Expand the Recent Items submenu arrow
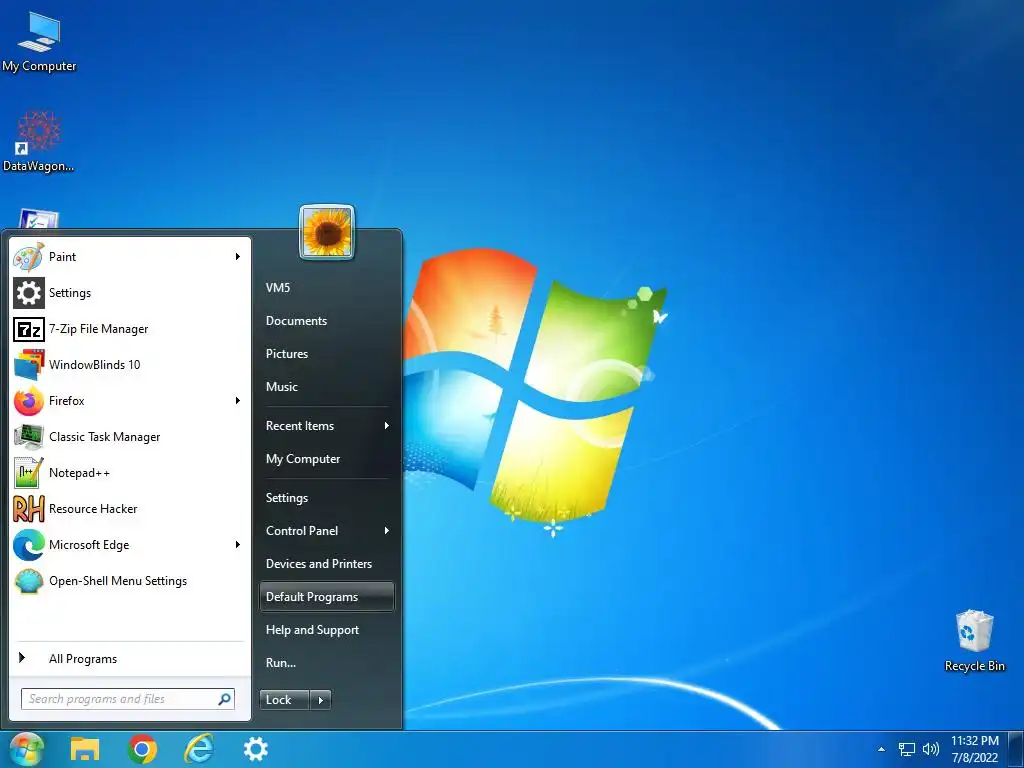The width and height of the screenshot is (1024, 768). (x=387, y=426)
